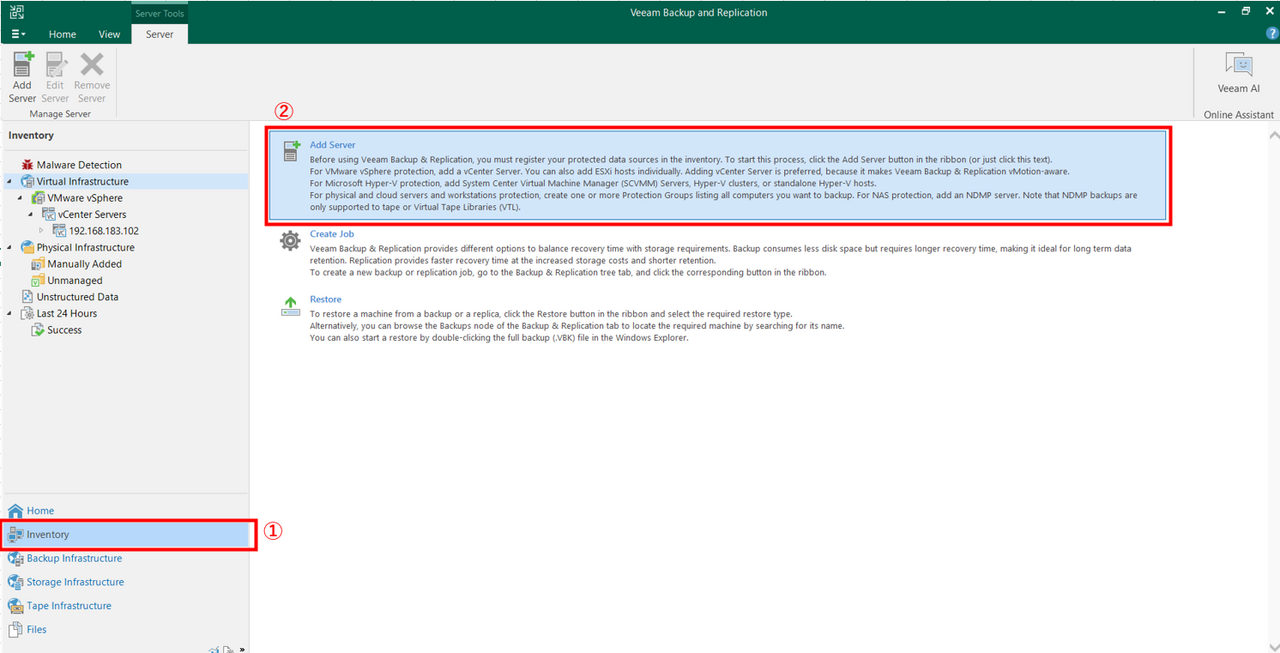1280x653 pixels.
Task: Click the Server Tools contextual tab label
Action: [x=159, y=13]
